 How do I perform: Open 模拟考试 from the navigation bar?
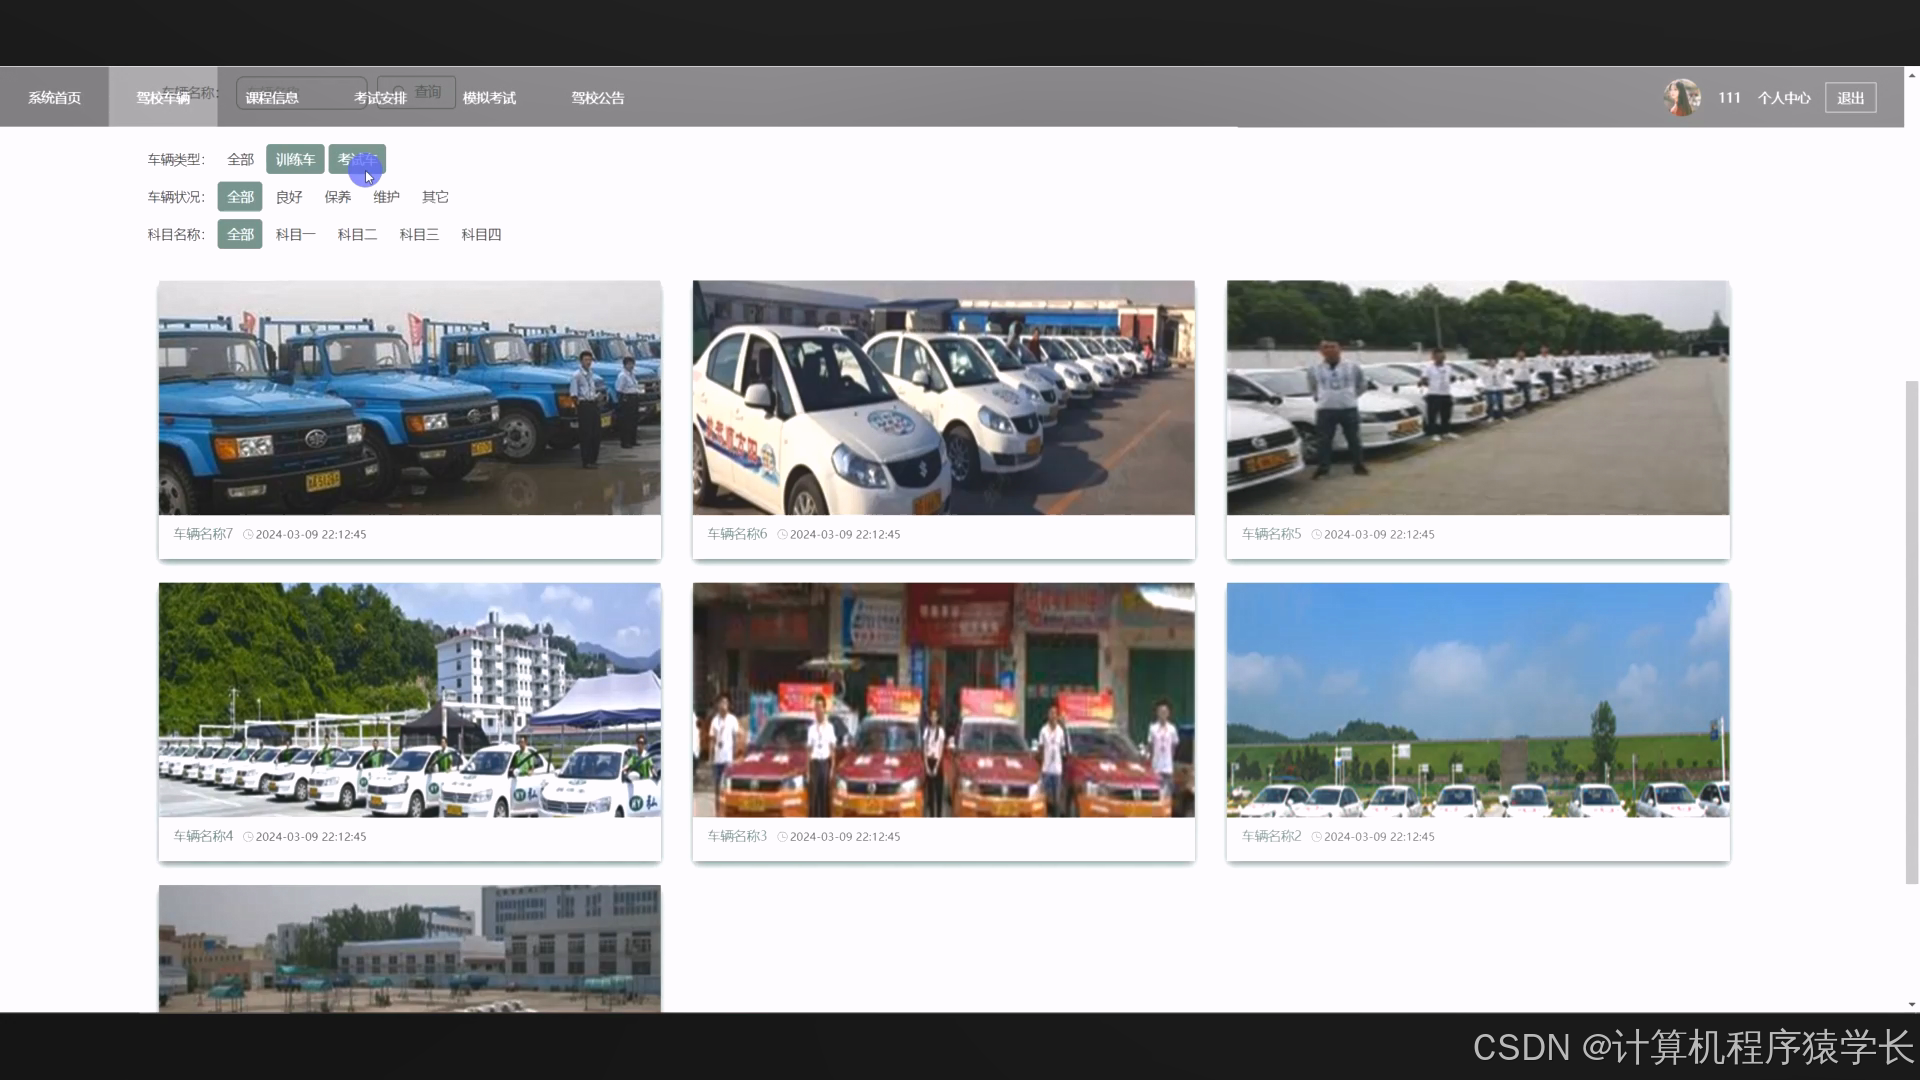(x=489, y=97)
